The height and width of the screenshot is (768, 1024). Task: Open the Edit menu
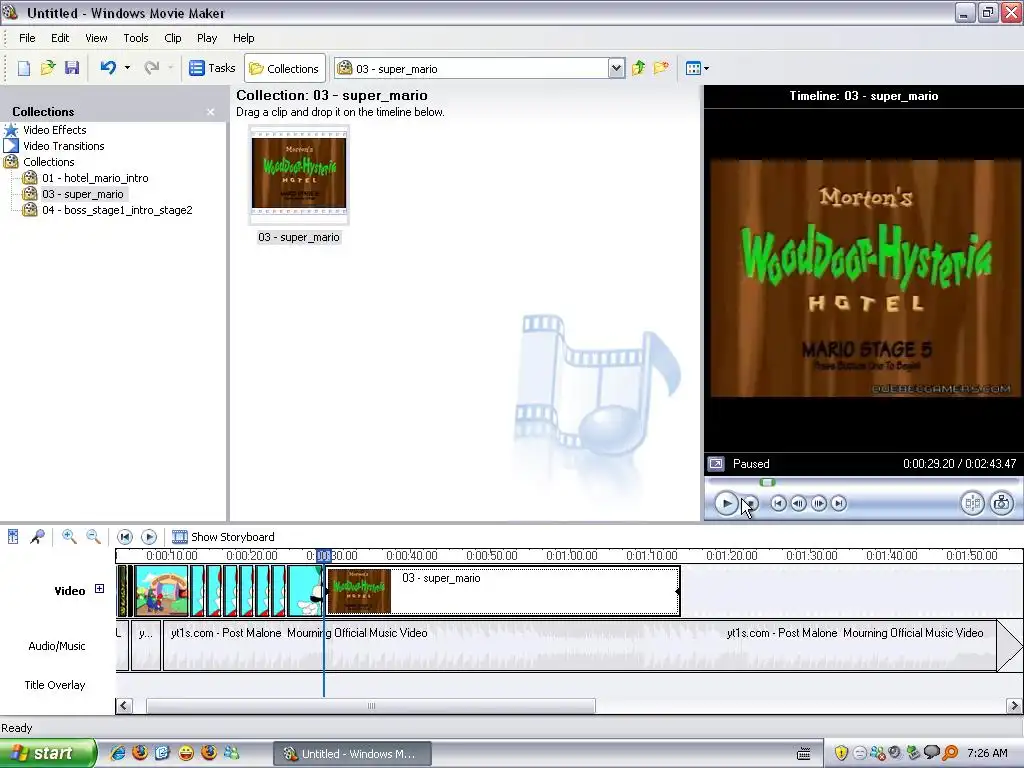click(x=60, y=38)
